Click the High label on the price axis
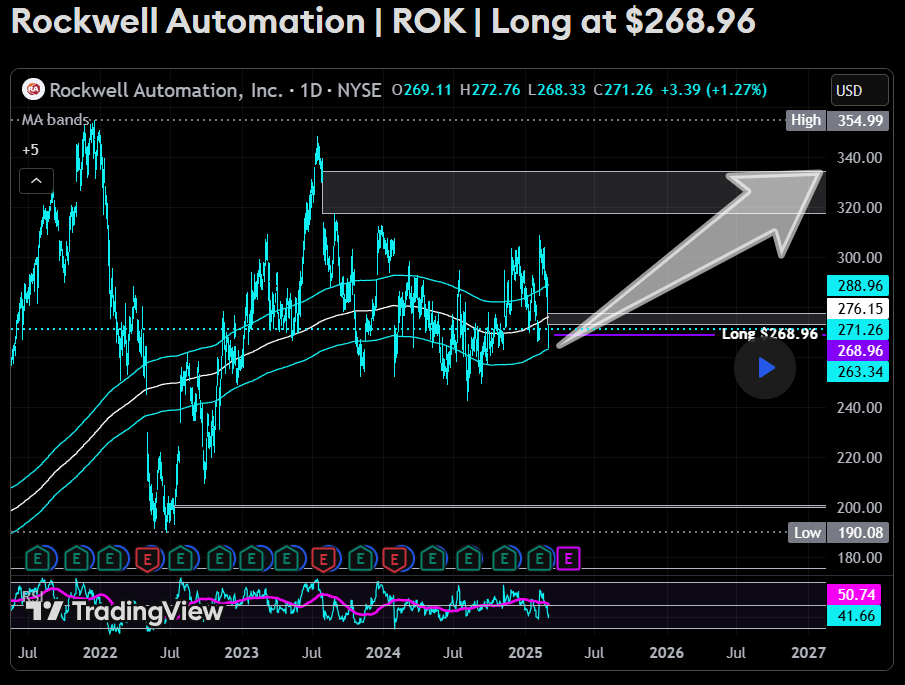The height and width of the screenshot is (685, 905). (x=806, y=120)
